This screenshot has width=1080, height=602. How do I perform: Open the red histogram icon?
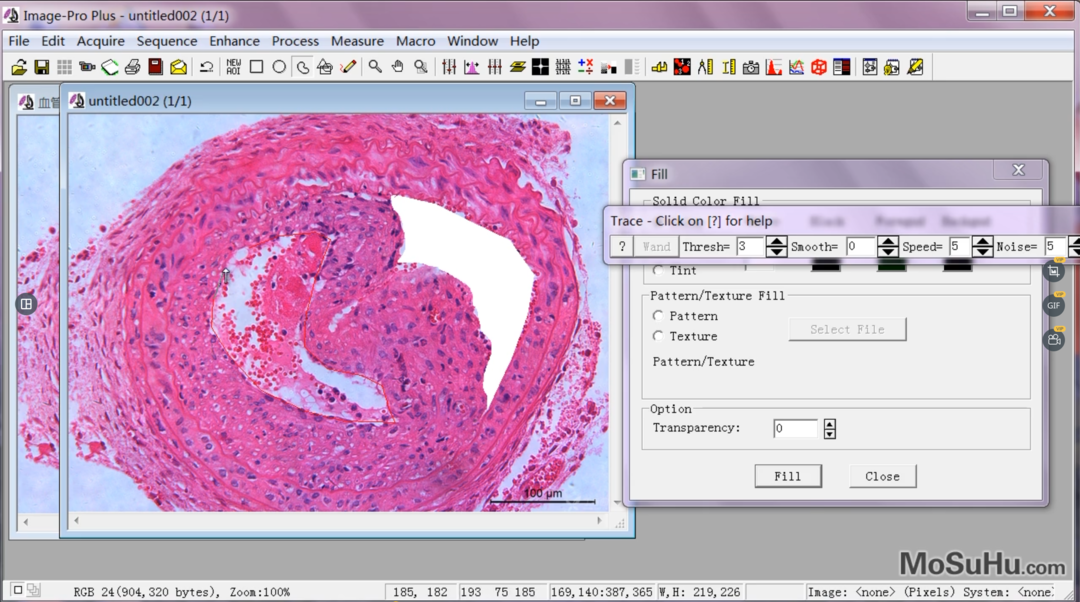pyautogui.click(x=773, y=67)
